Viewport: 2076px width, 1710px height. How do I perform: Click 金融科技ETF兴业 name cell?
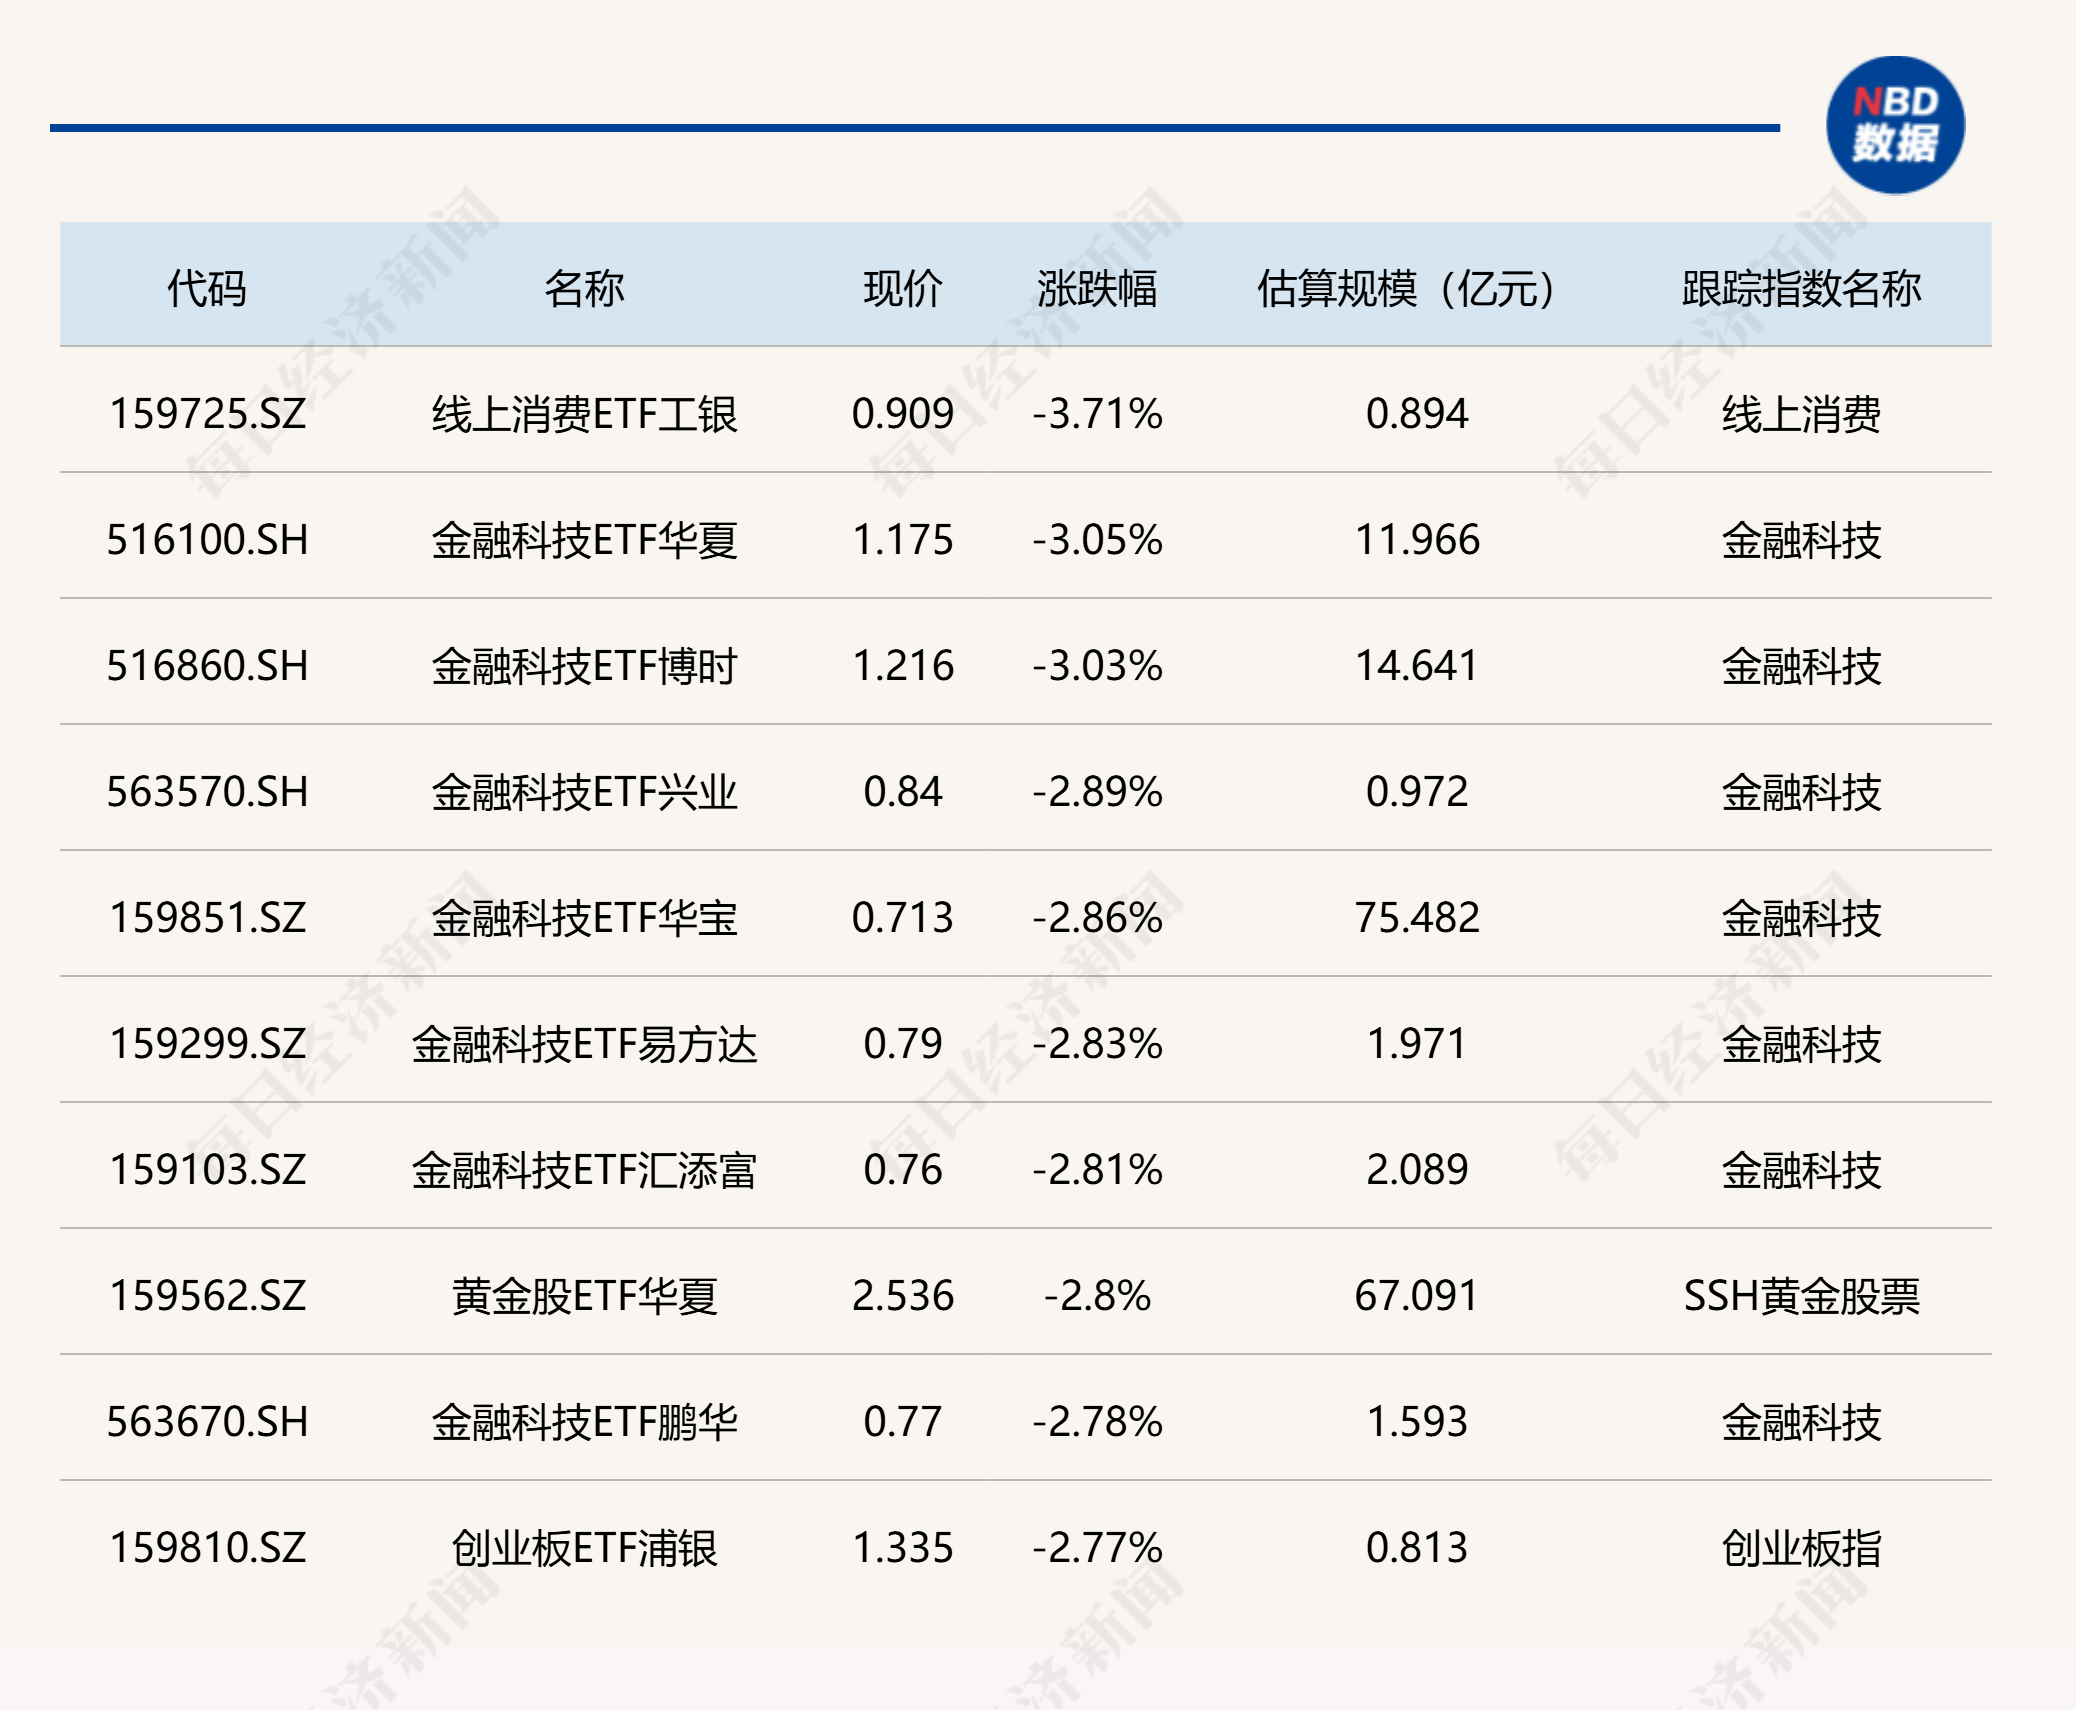click(584, 792)
